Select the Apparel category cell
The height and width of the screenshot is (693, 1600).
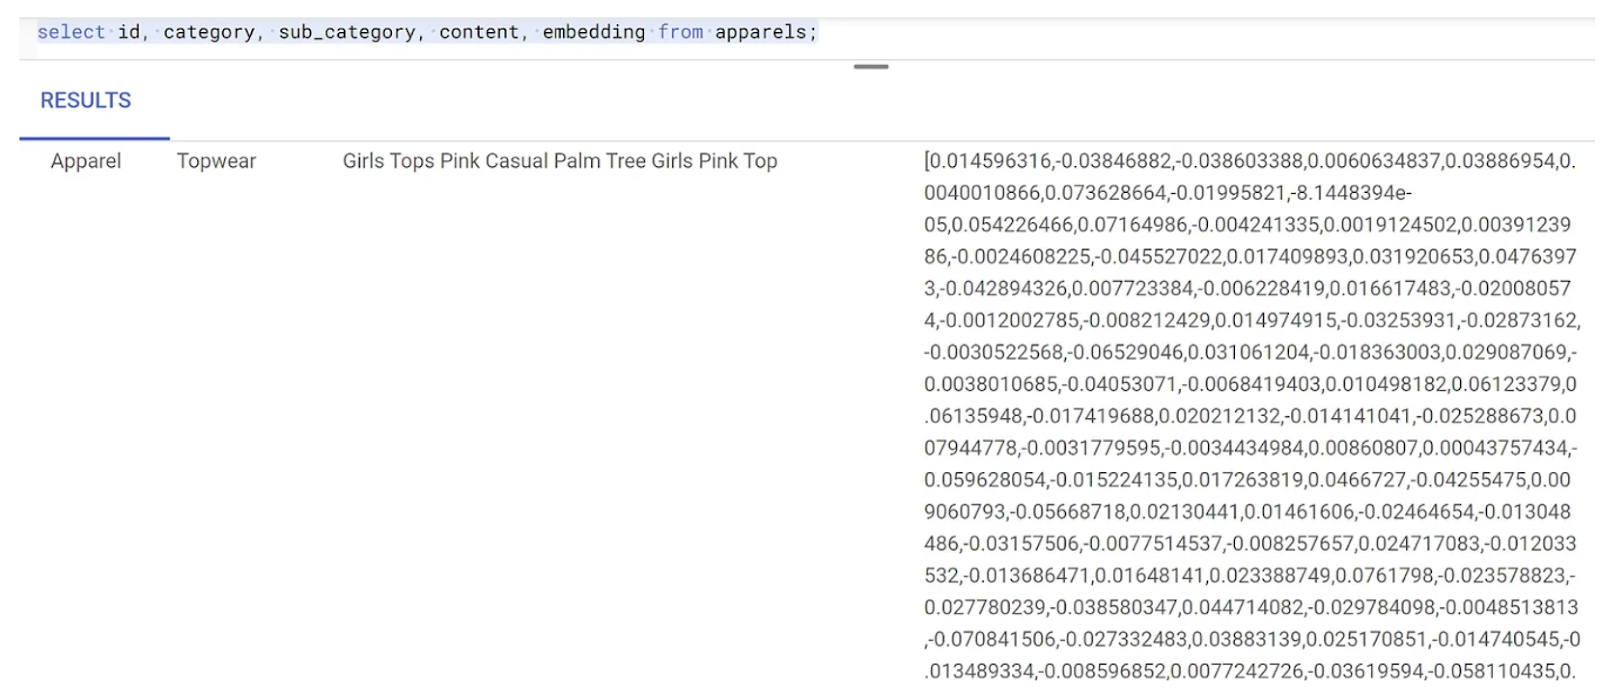click(x=86, y=161)
